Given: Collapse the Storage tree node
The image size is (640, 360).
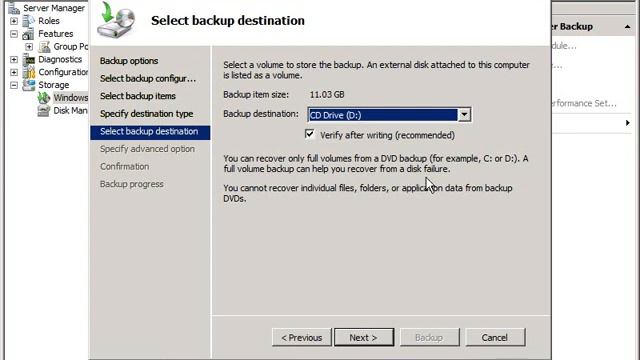Looking at the screenshot, I should (14, 85).
